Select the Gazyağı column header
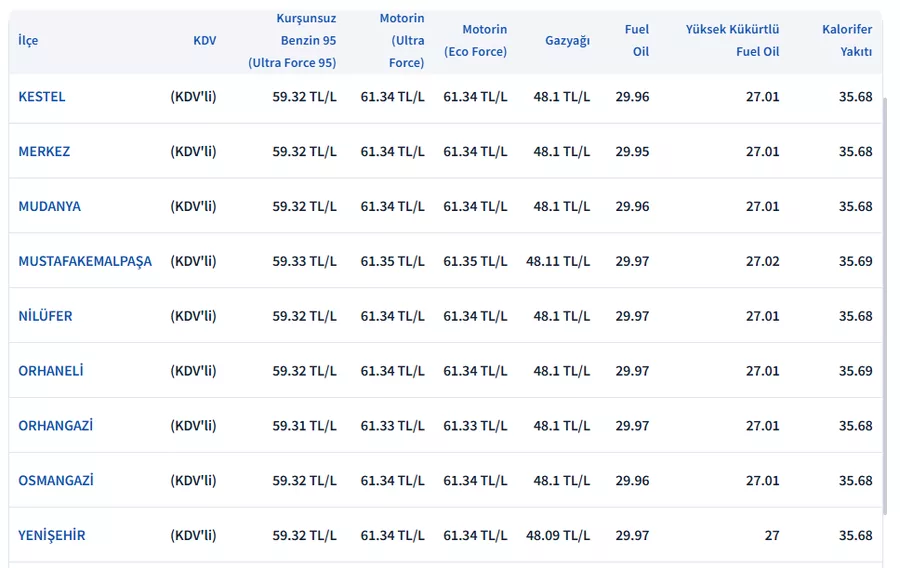 point(567,41)
